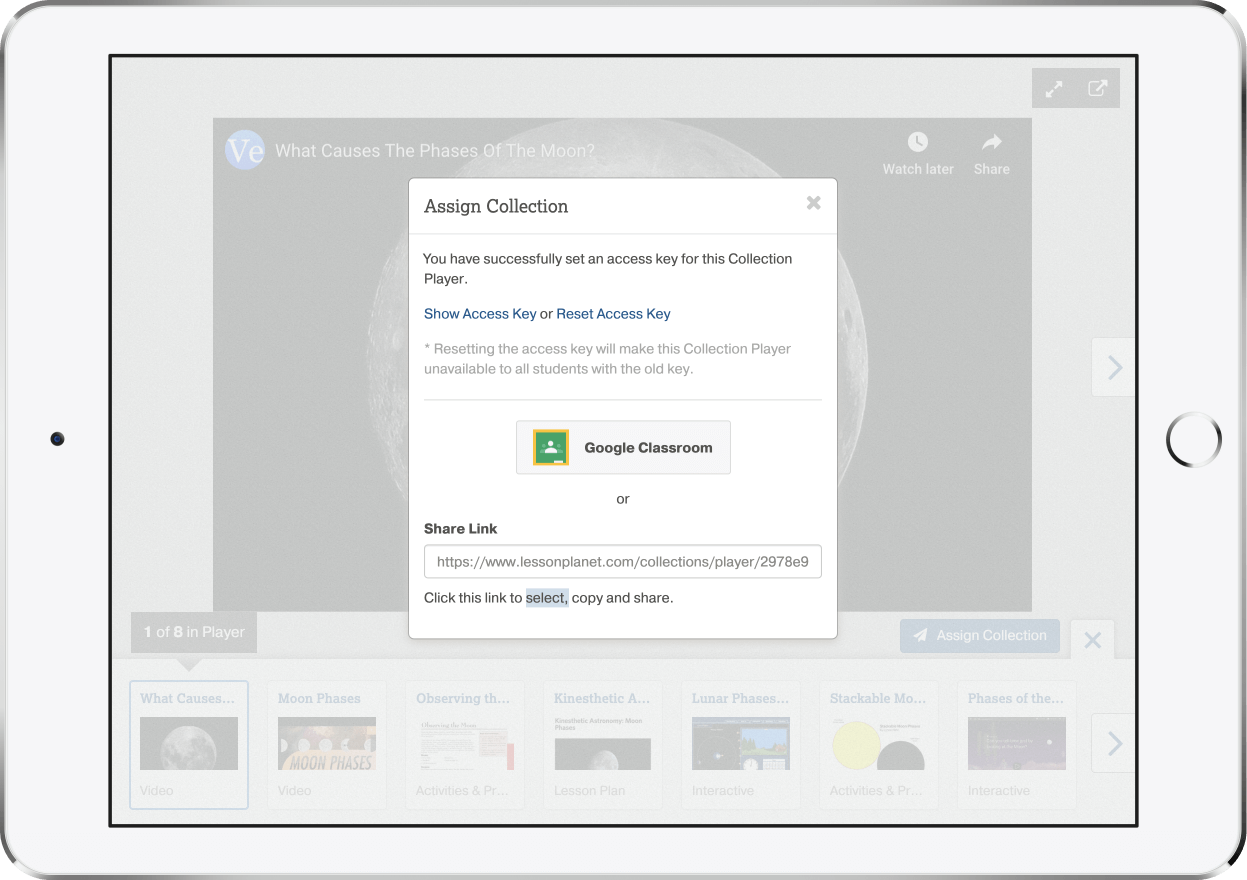Select the Share Link URL field

click(x=622, y=562)
